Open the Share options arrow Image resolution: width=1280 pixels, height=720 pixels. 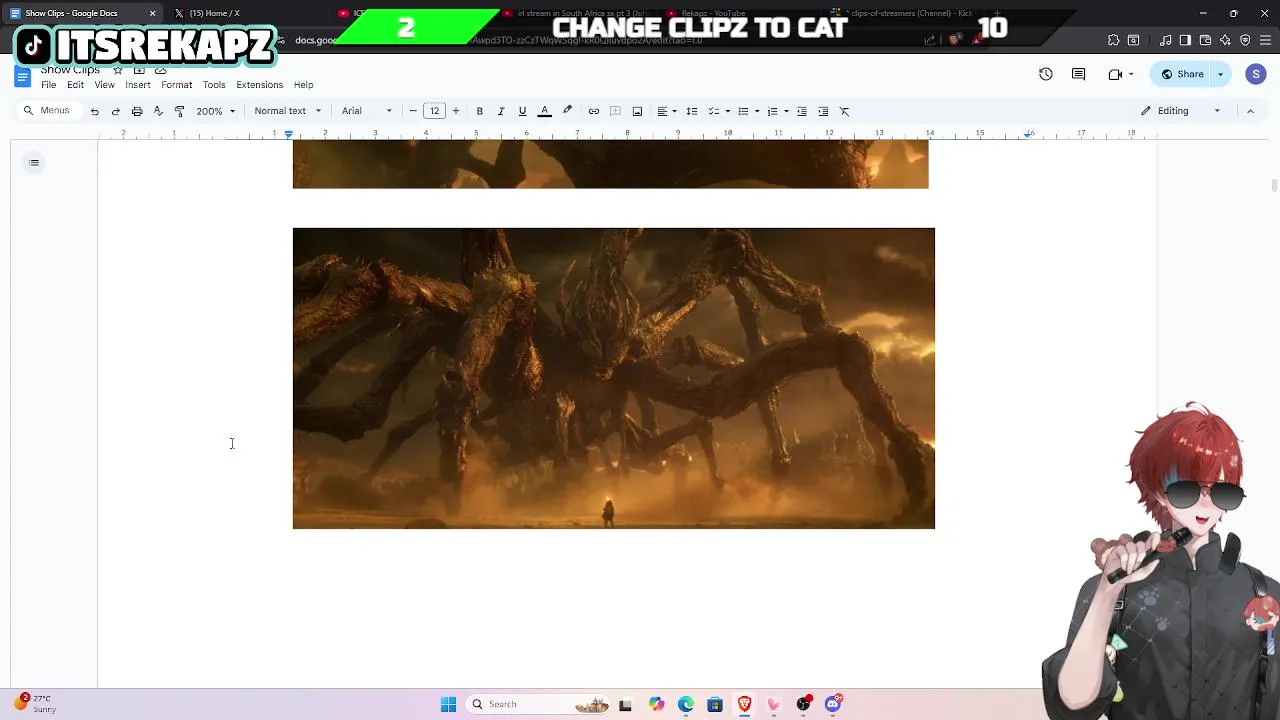click(x=1220, y=74)
